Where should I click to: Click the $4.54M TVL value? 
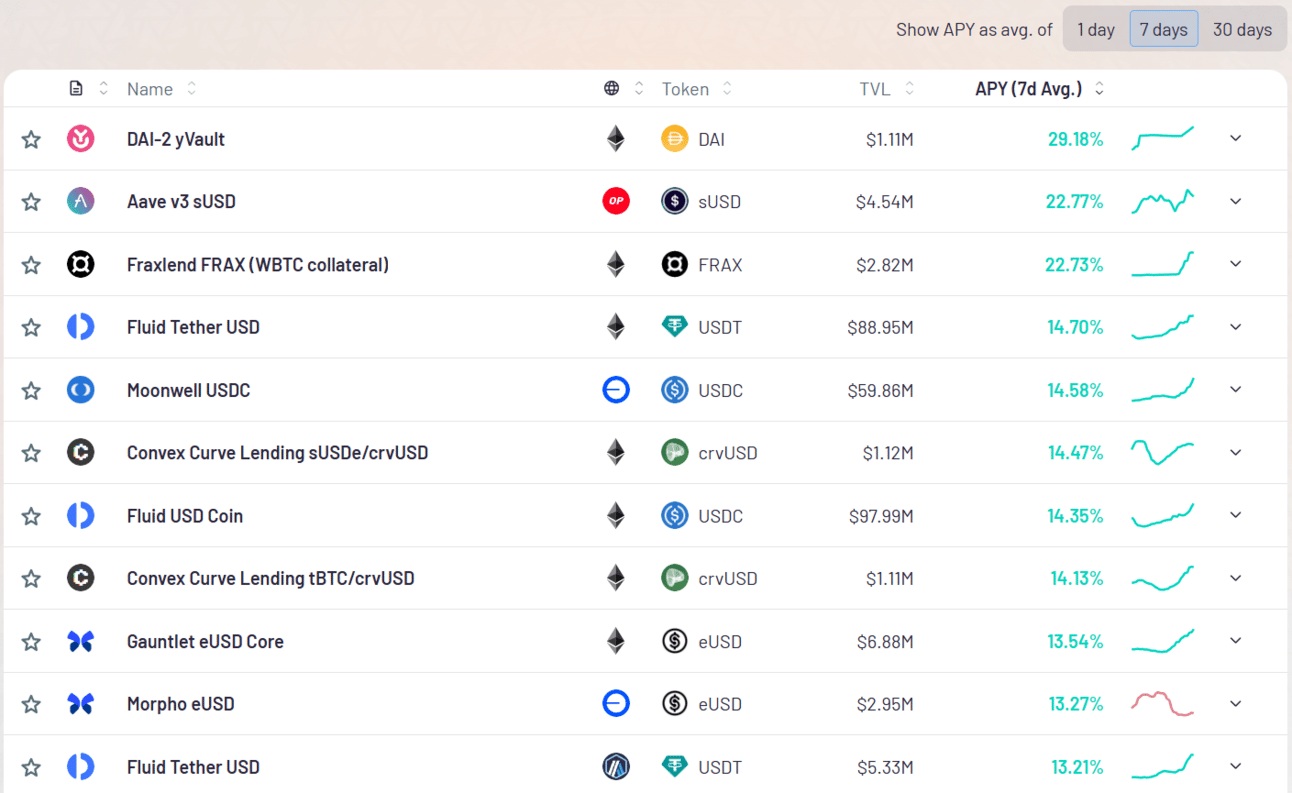point(885,202)
